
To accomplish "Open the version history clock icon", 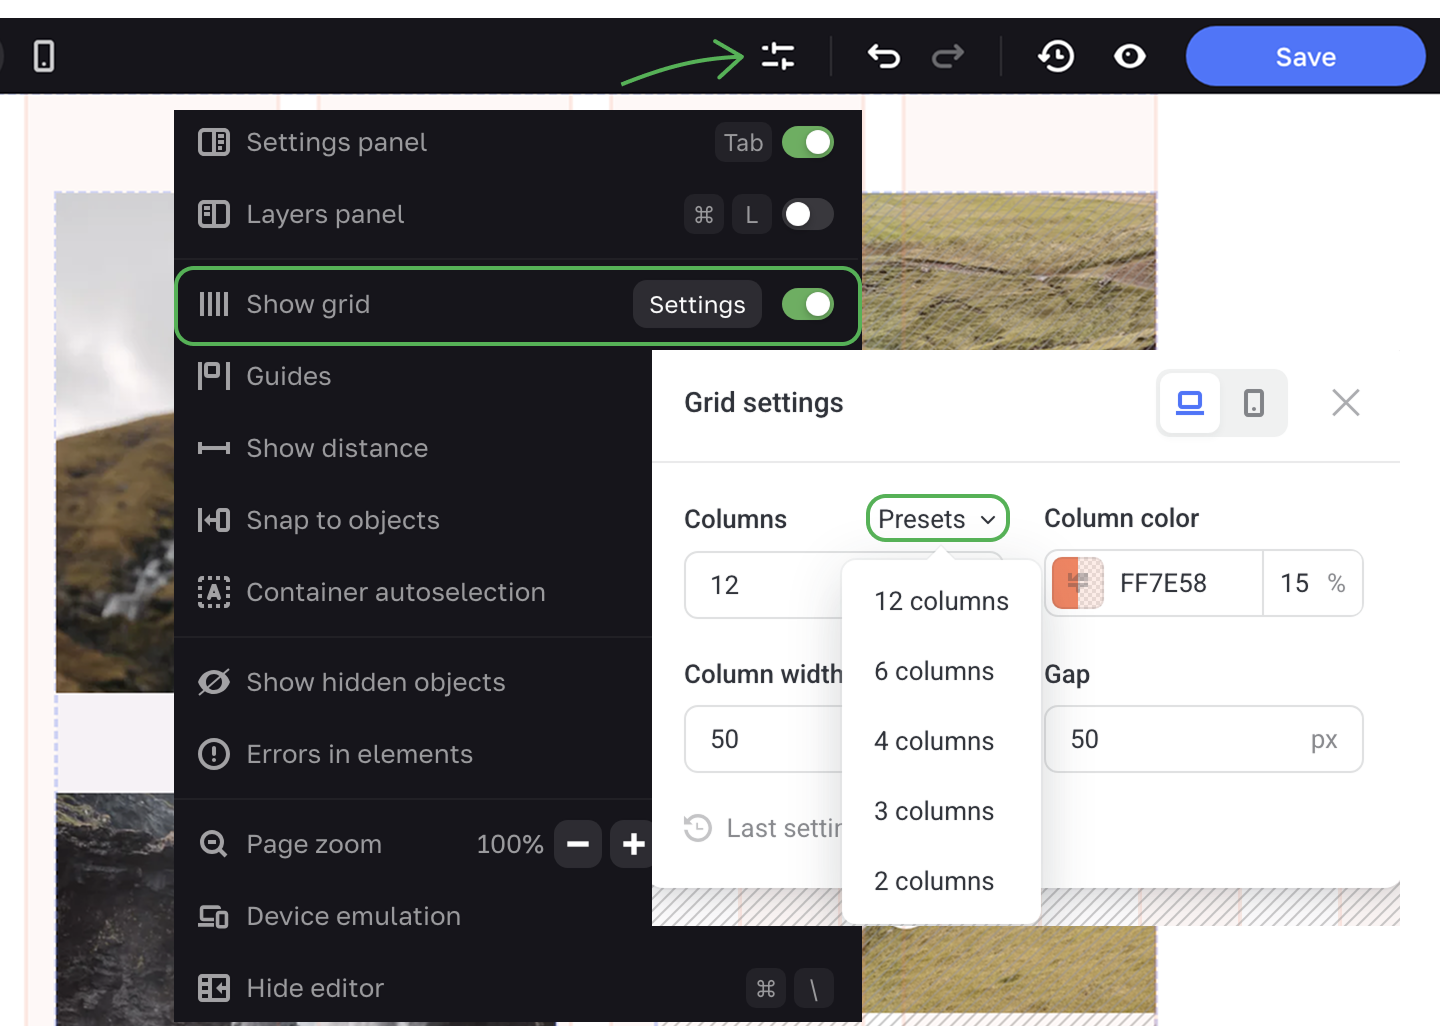I will tap(1056, 56).
